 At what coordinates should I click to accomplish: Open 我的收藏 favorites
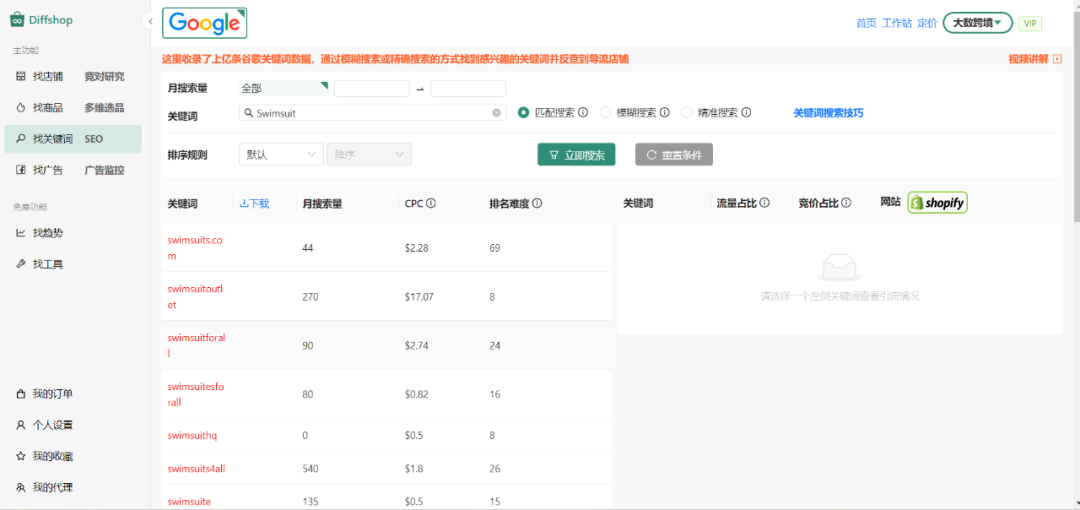pyautogui.click(x=53, y=456)
